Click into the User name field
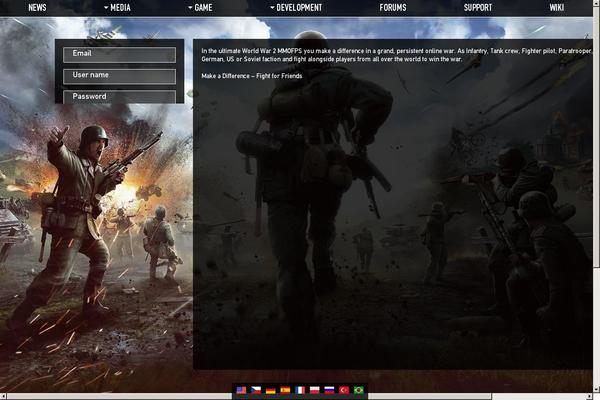Viewport: 600px width, 400px height. tap(119, 76)
